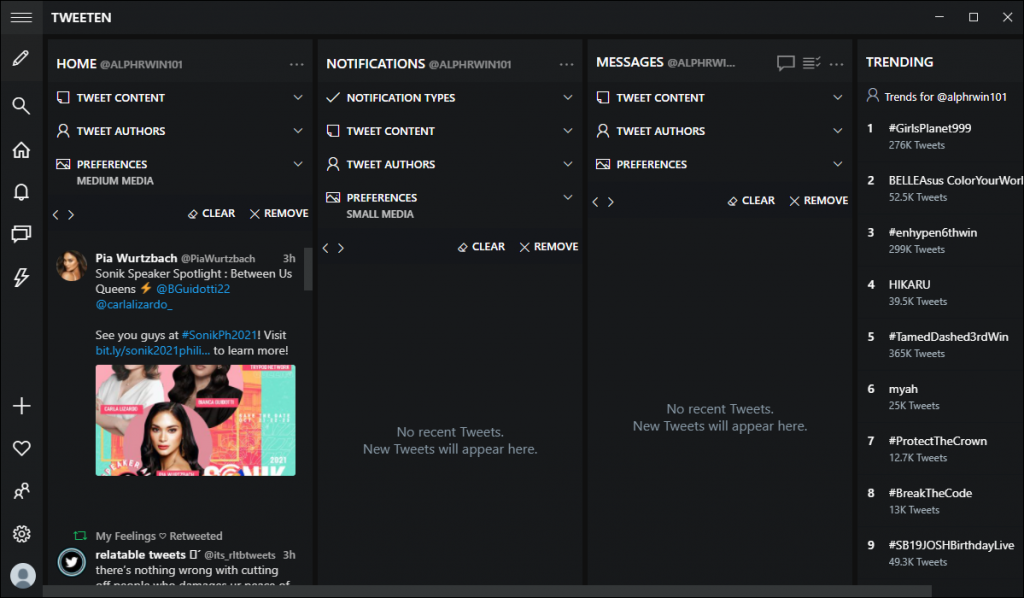
Task: Open Messages with the chat bubble icon
Action: [x=21, y=234]
